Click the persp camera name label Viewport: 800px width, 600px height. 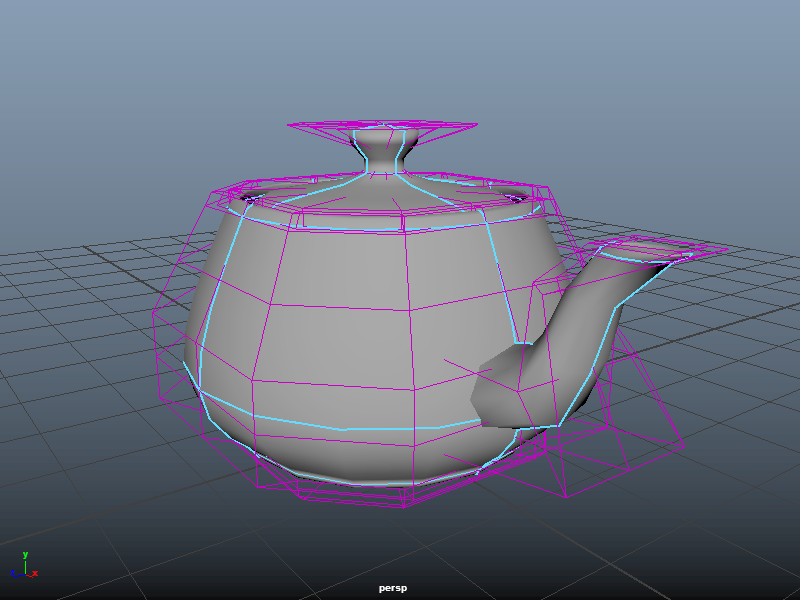click(x=393, y=589)
